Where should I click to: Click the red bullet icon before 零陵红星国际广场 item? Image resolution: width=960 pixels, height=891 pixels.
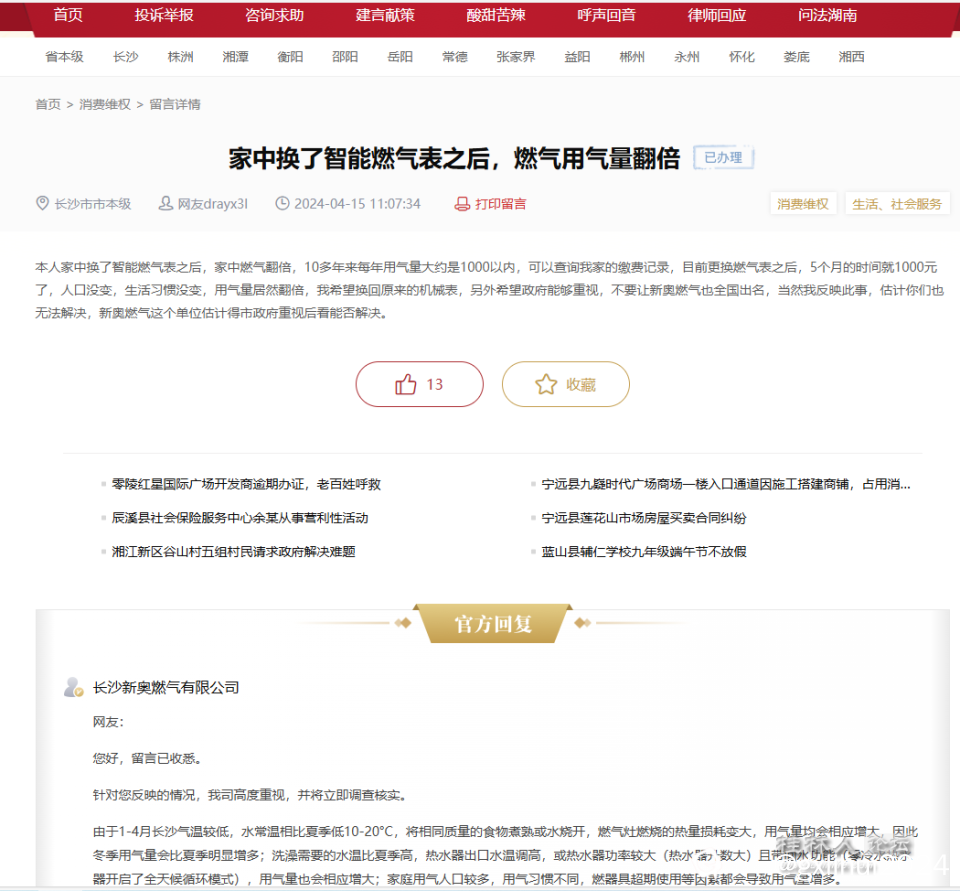tap(101, 483)
